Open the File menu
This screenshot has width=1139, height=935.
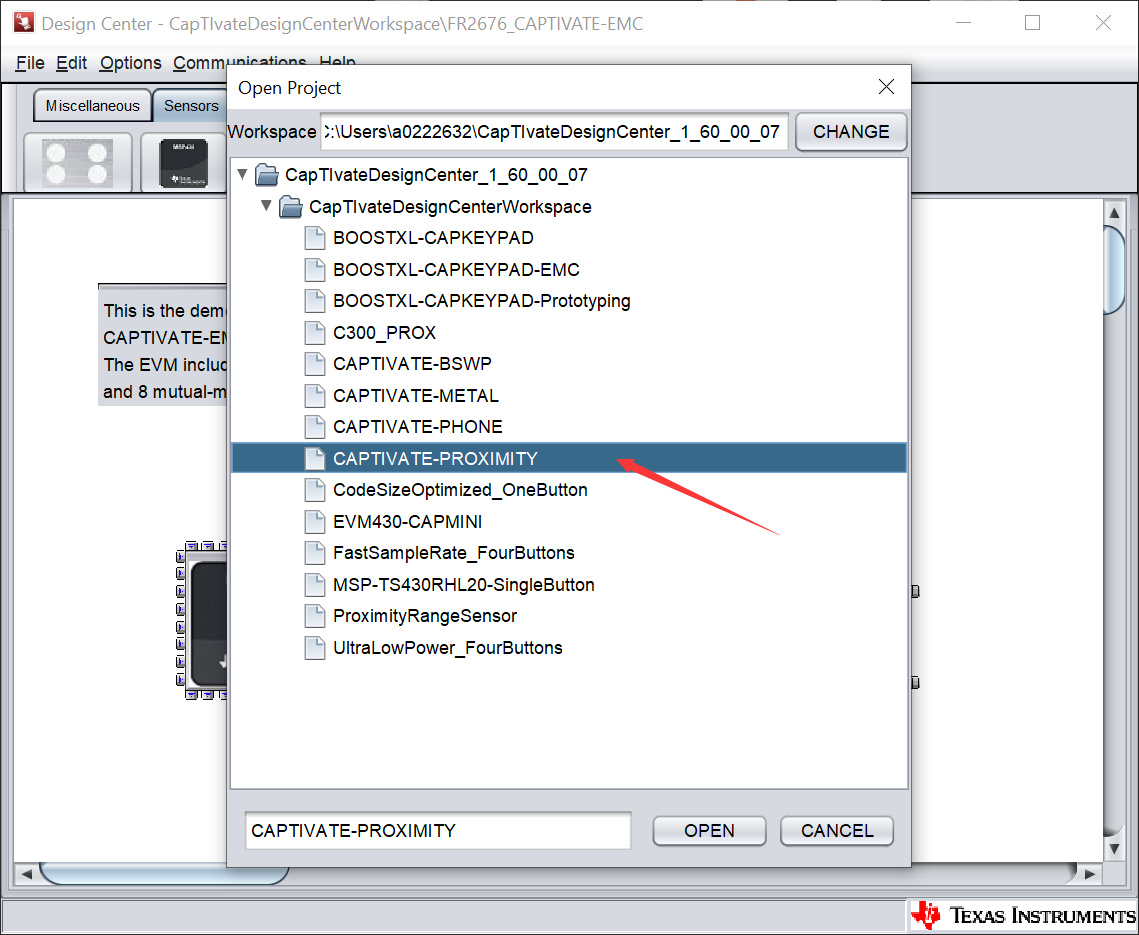30,63
